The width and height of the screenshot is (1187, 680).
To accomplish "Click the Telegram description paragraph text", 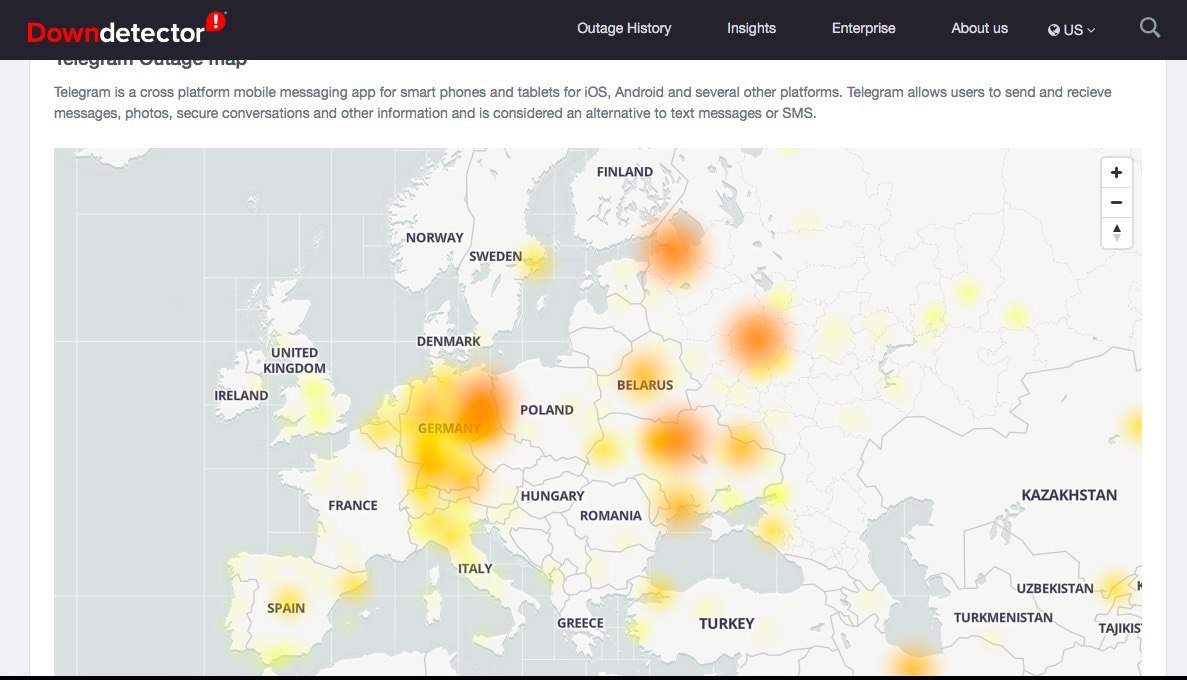I will pyautogui.click(x=583, y=103).
